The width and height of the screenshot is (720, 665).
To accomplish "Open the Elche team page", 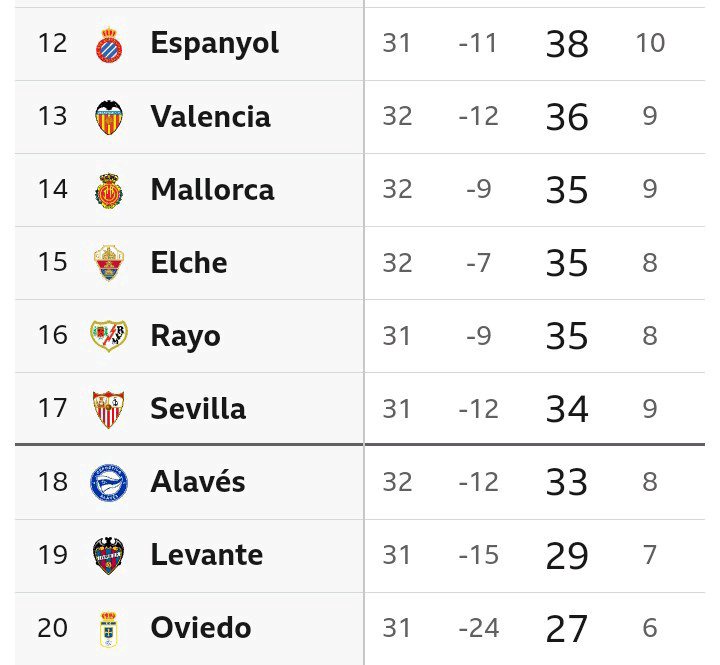I will click(x=188, y=262).
